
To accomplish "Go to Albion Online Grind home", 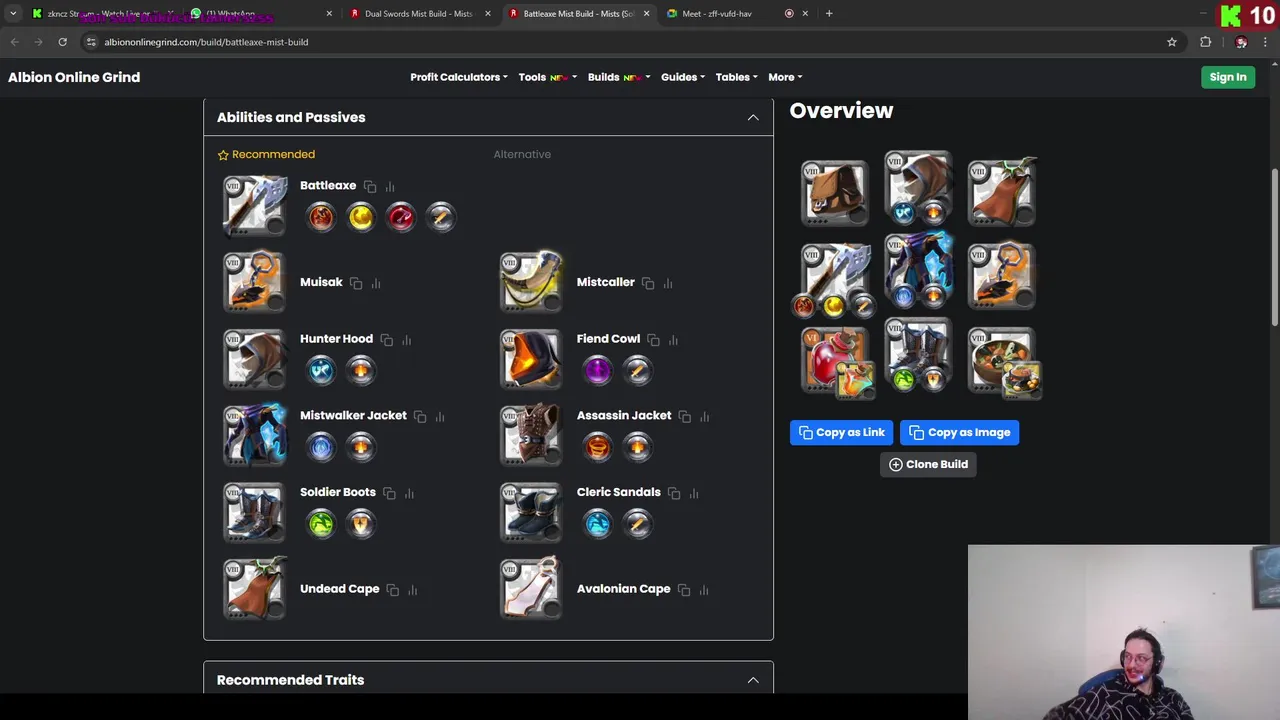I will point(74,77).
